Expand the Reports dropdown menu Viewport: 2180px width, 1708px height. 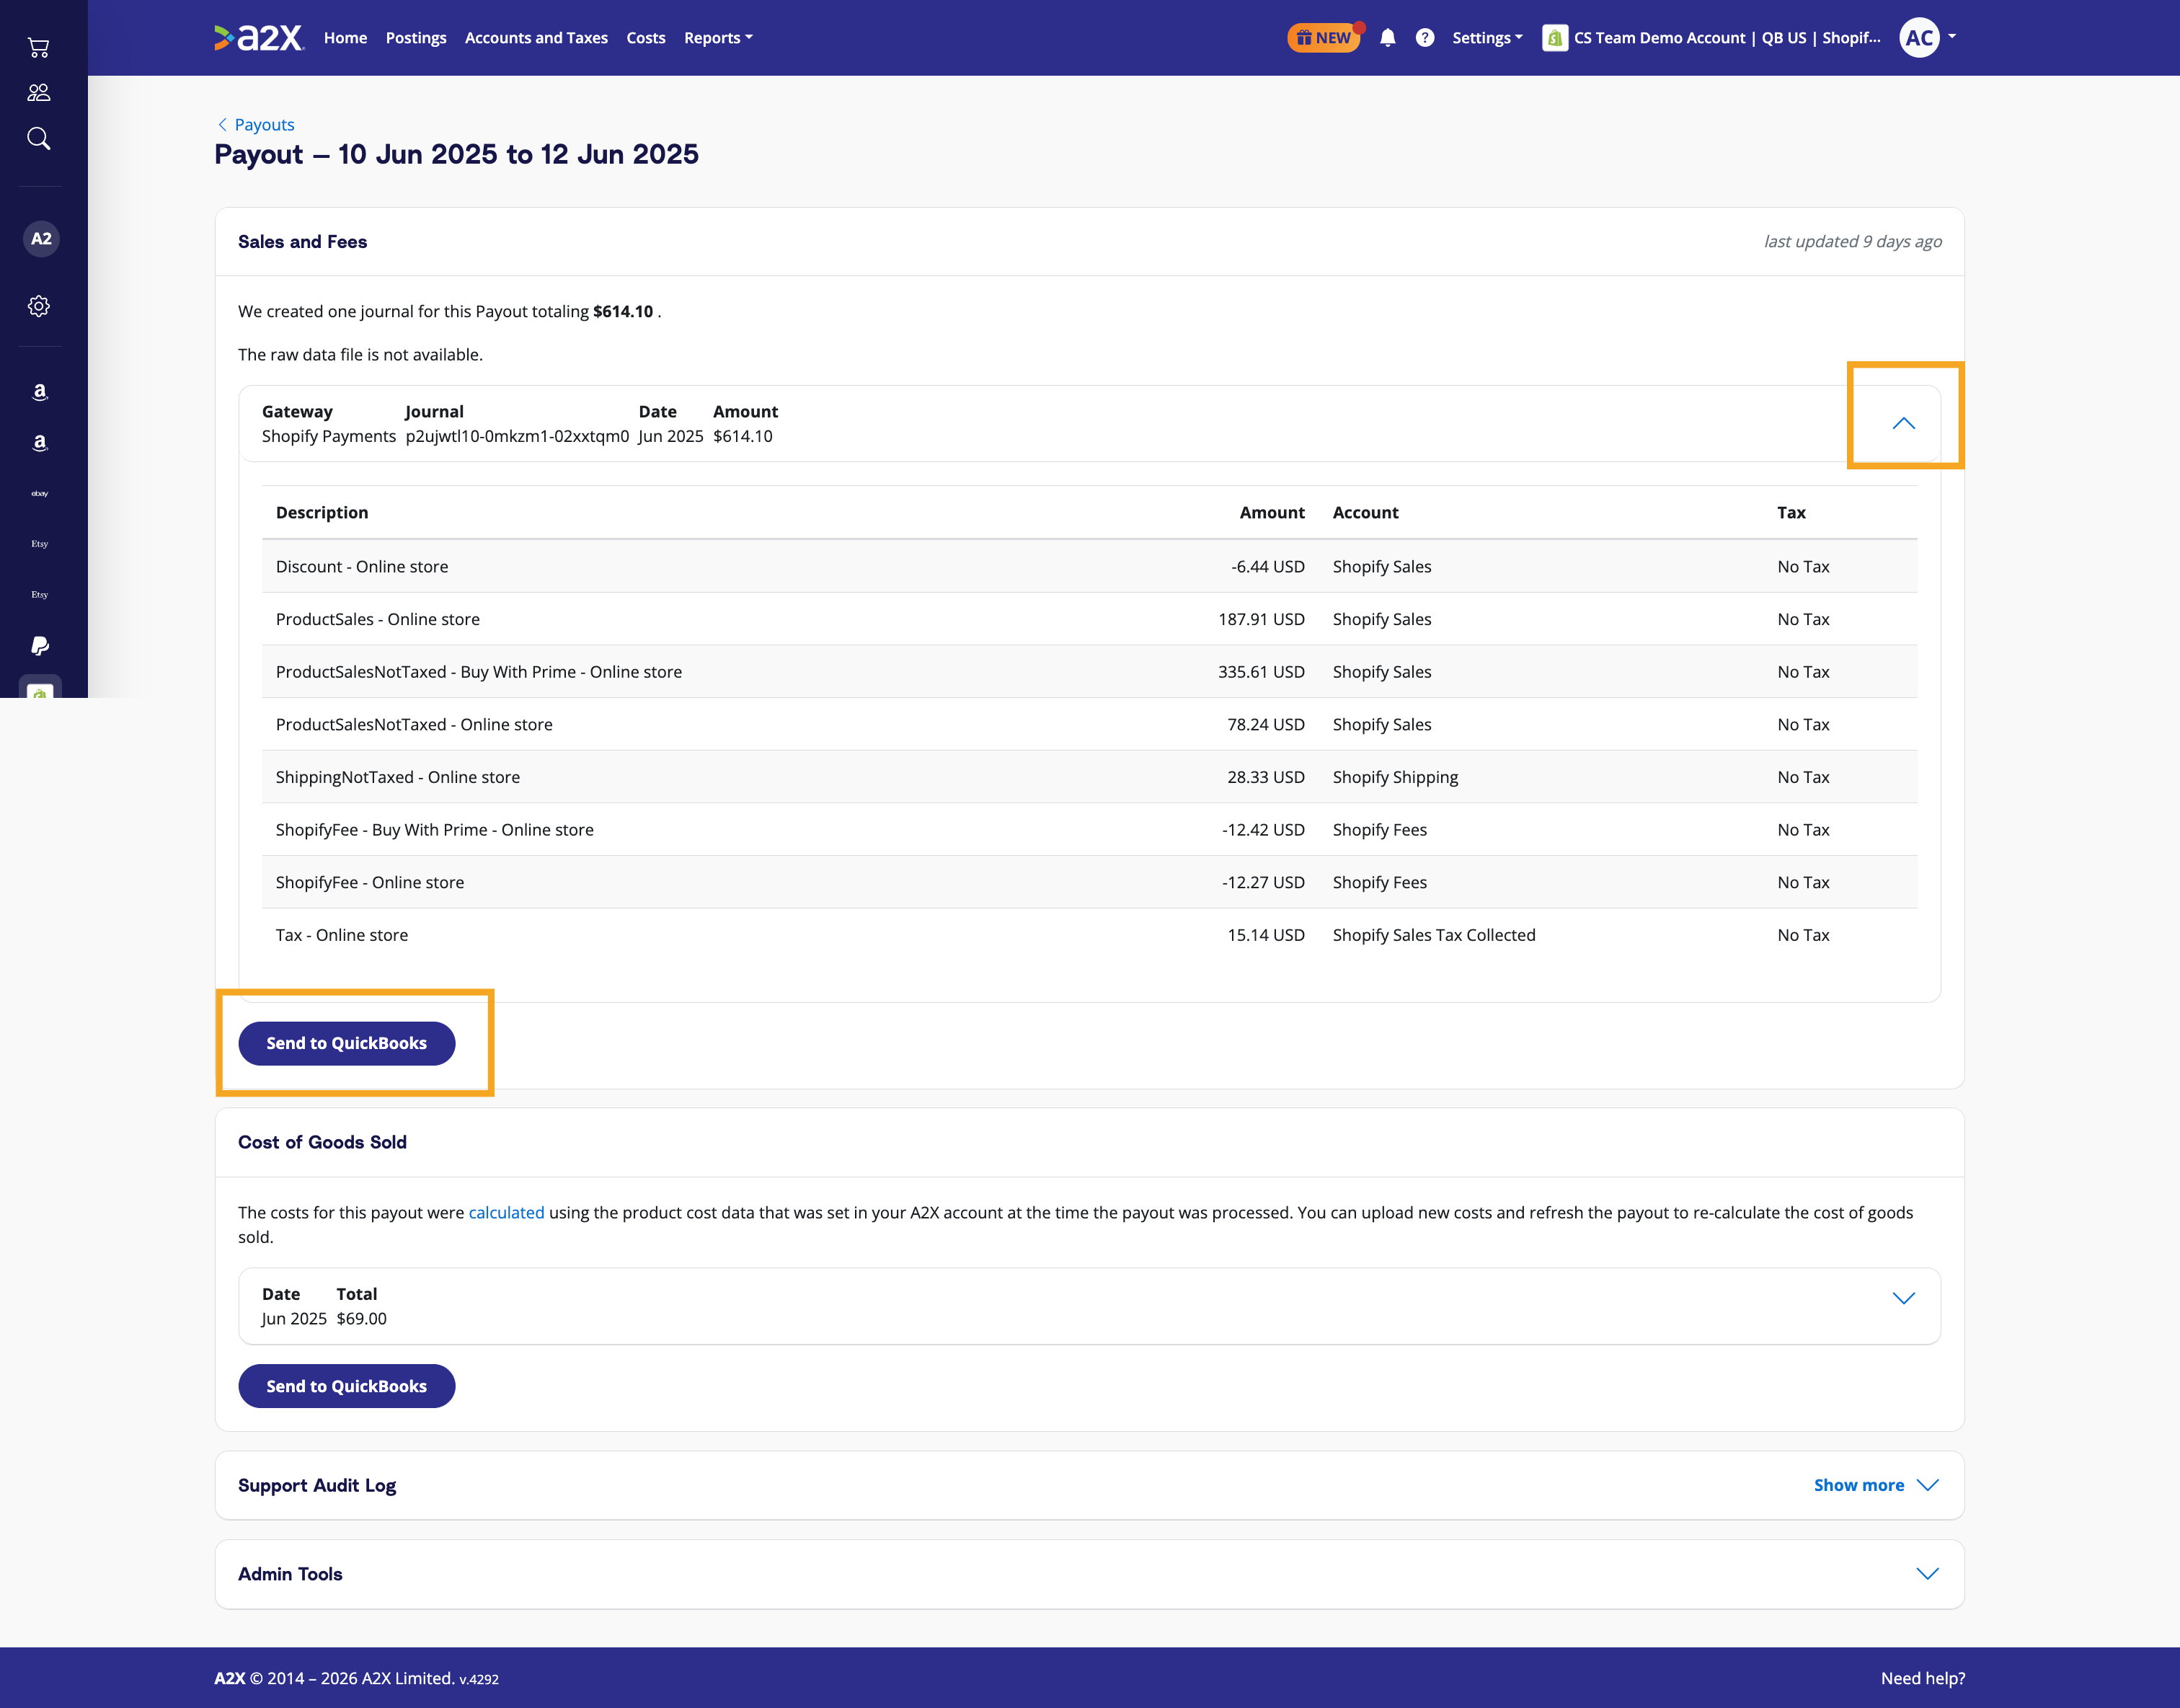[x=718, y=38]
